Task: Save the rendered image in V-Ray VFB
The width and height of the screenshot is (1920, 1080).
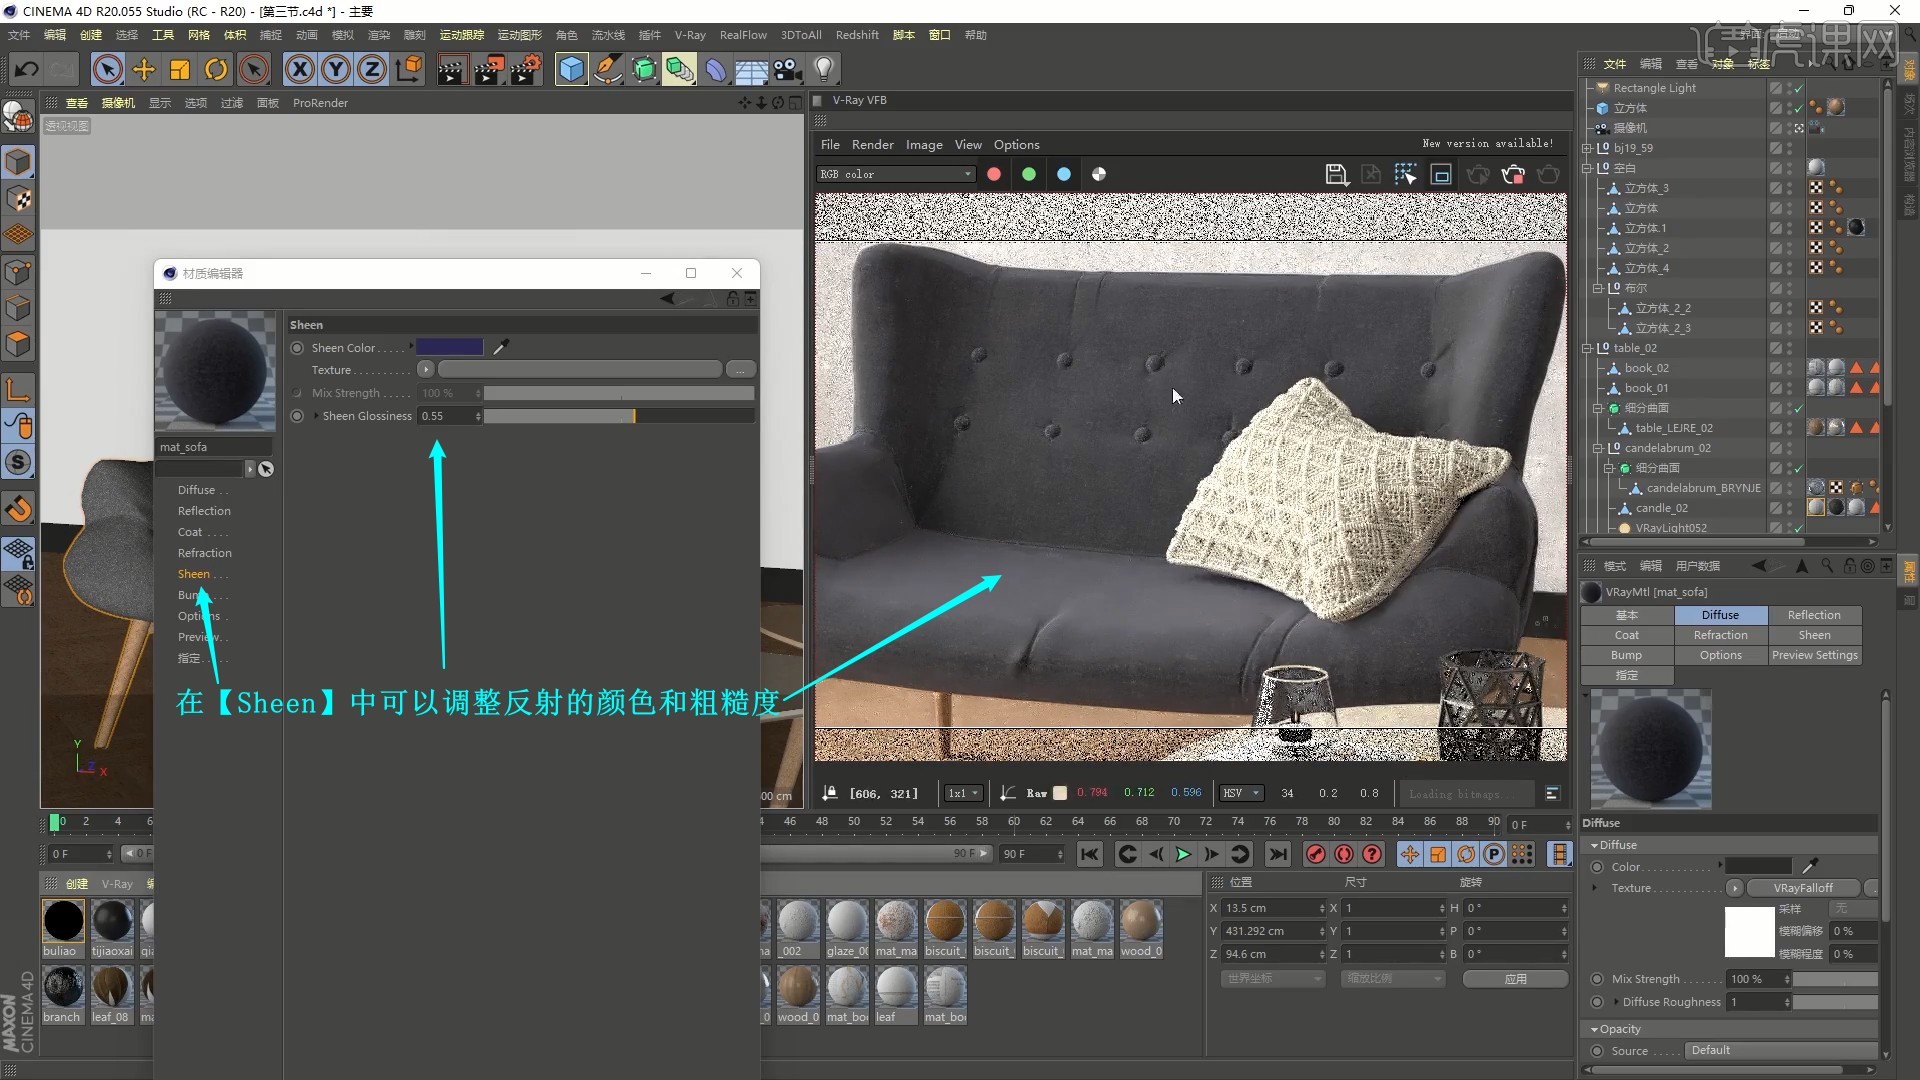Action: pos(1337,174)
